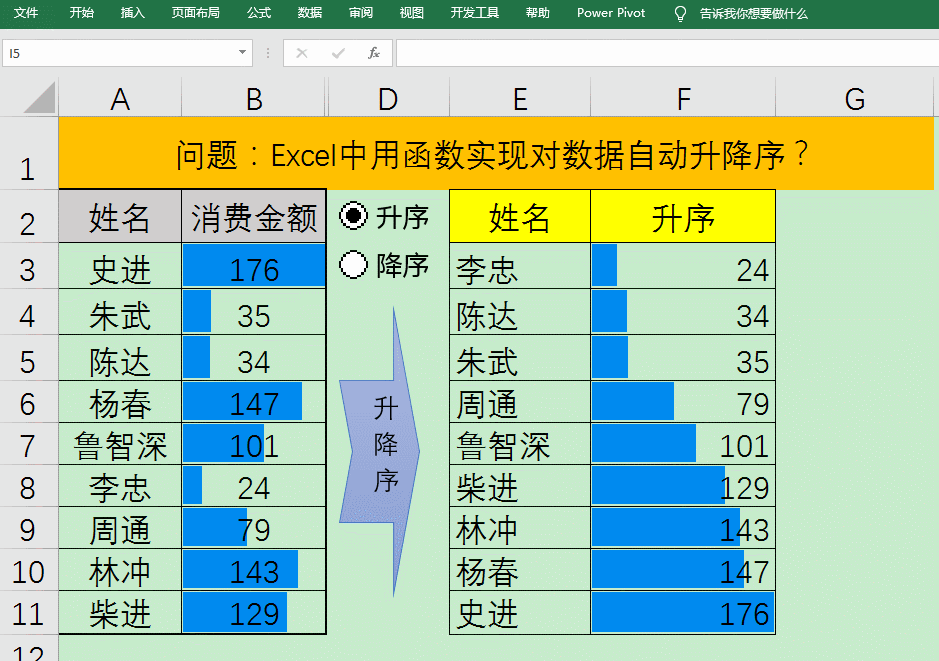Image resolution: width=939 pixels, height=661 pixels.
Task: Select row 11 header
Action: tap(28, 613)
